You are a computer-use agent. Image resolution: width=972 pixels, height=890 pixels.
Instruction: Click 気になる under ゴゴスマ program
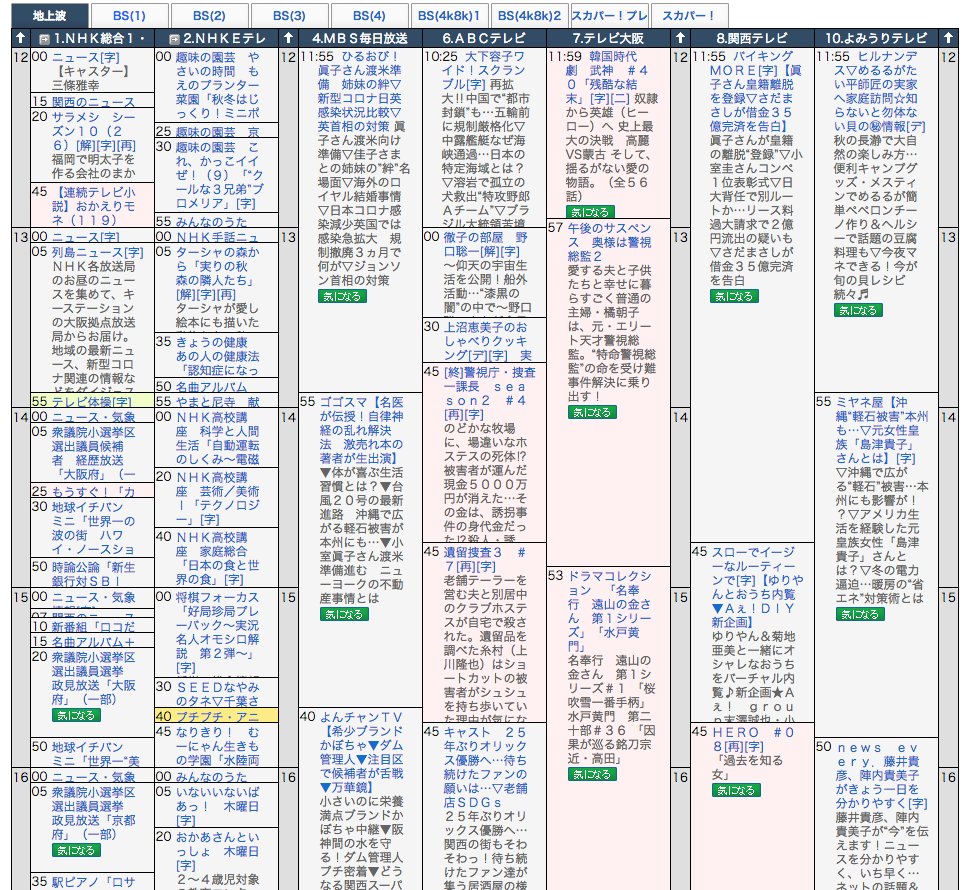click(x=344, y=614)
